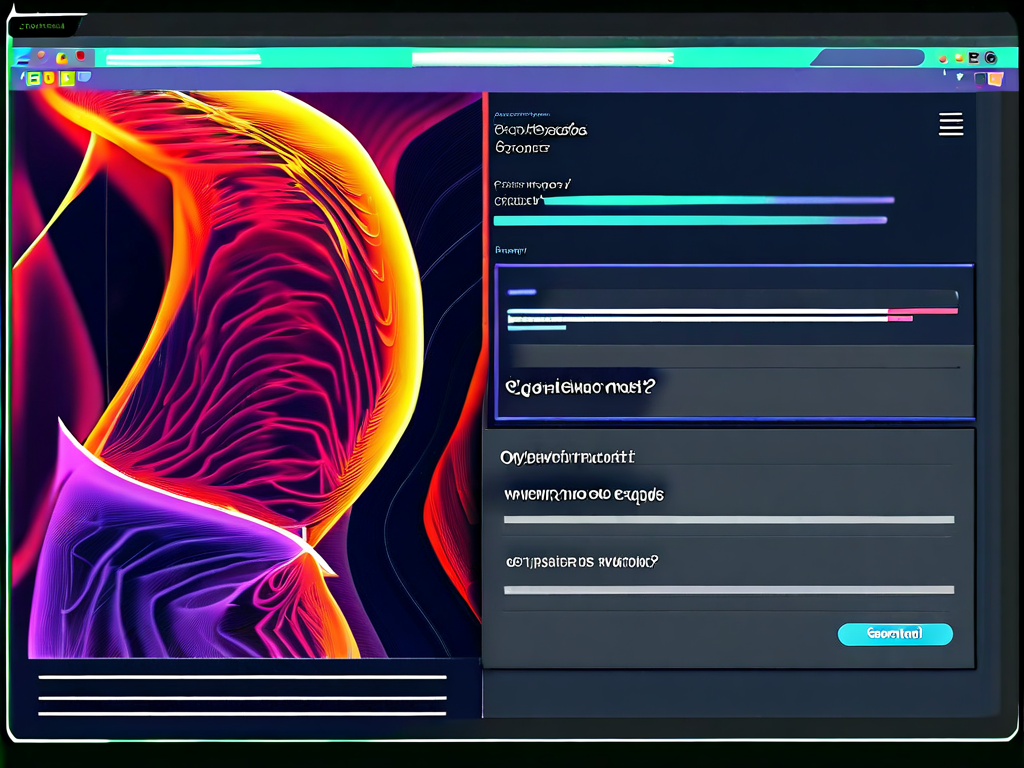The height and width of the screenshot is (768, 1024).
Task: Click the orange dot icon at the toolbar's right end
Action: point(959,58)
